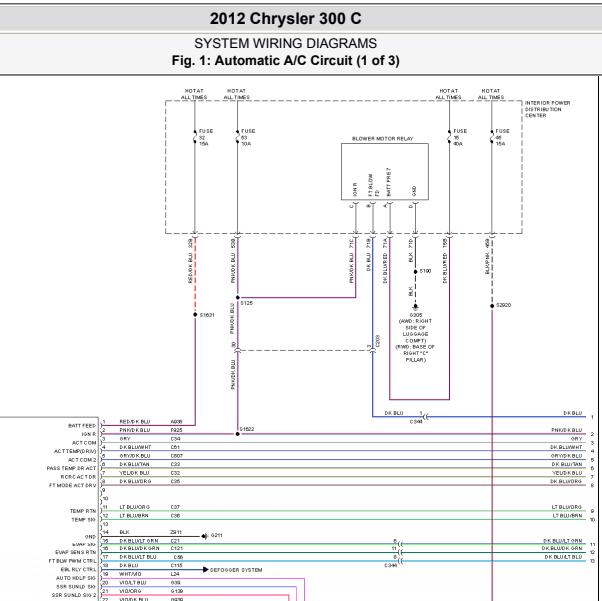The height and width of the screenshot is (601, 602).
Task: Click the "SSR SUNLD SIG 2" pin label
Action: click(74, 595)
